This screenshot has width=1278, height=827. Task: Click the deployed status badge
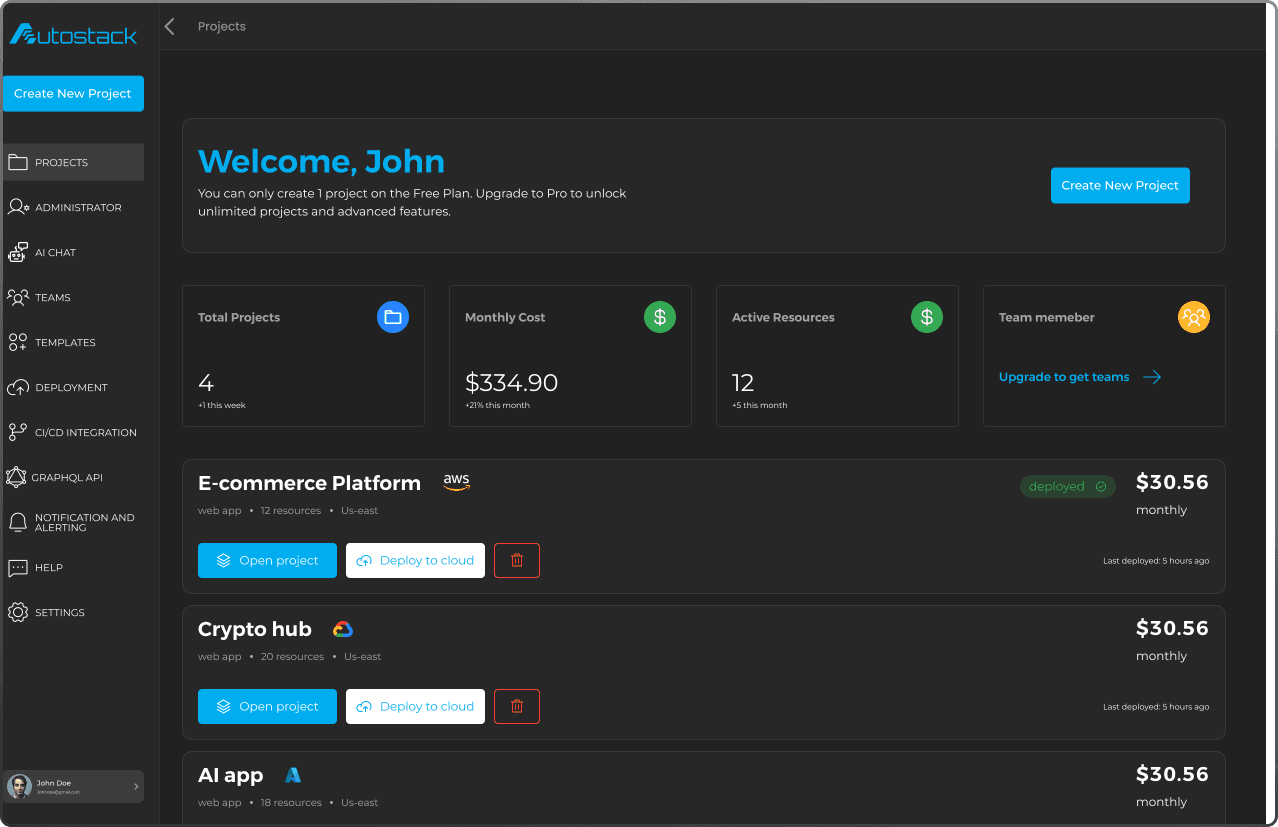pyautogui.click(x=1067, y=486)
